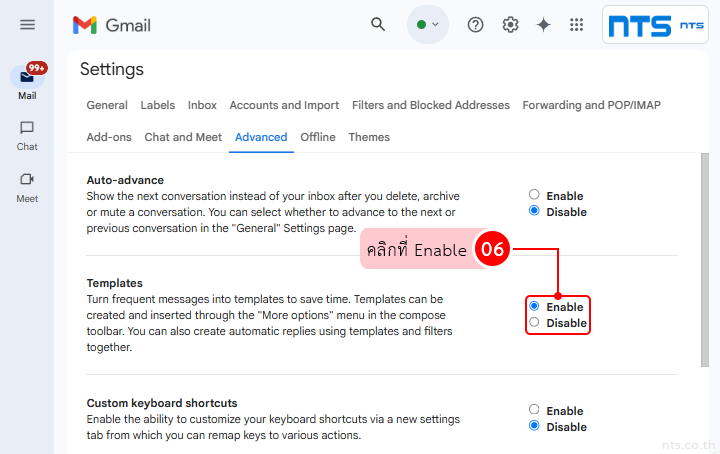Open Forwarding and POP/IMAP tab
Image resolution: width=720 pixels, height=454 pixels.
(x=591, y=105)
